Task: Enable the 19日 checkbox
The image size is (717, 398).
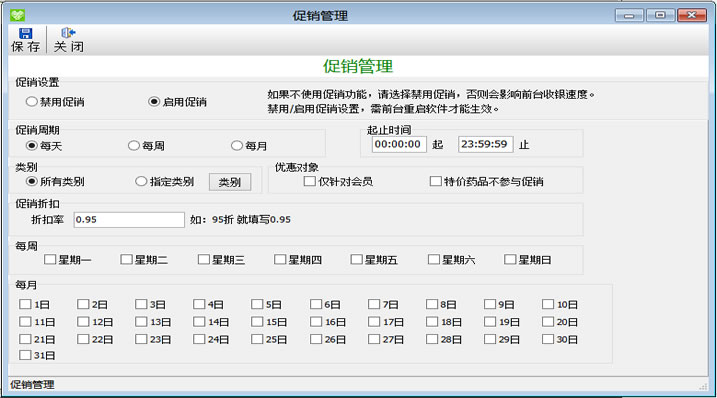Action: coord(490,322)
